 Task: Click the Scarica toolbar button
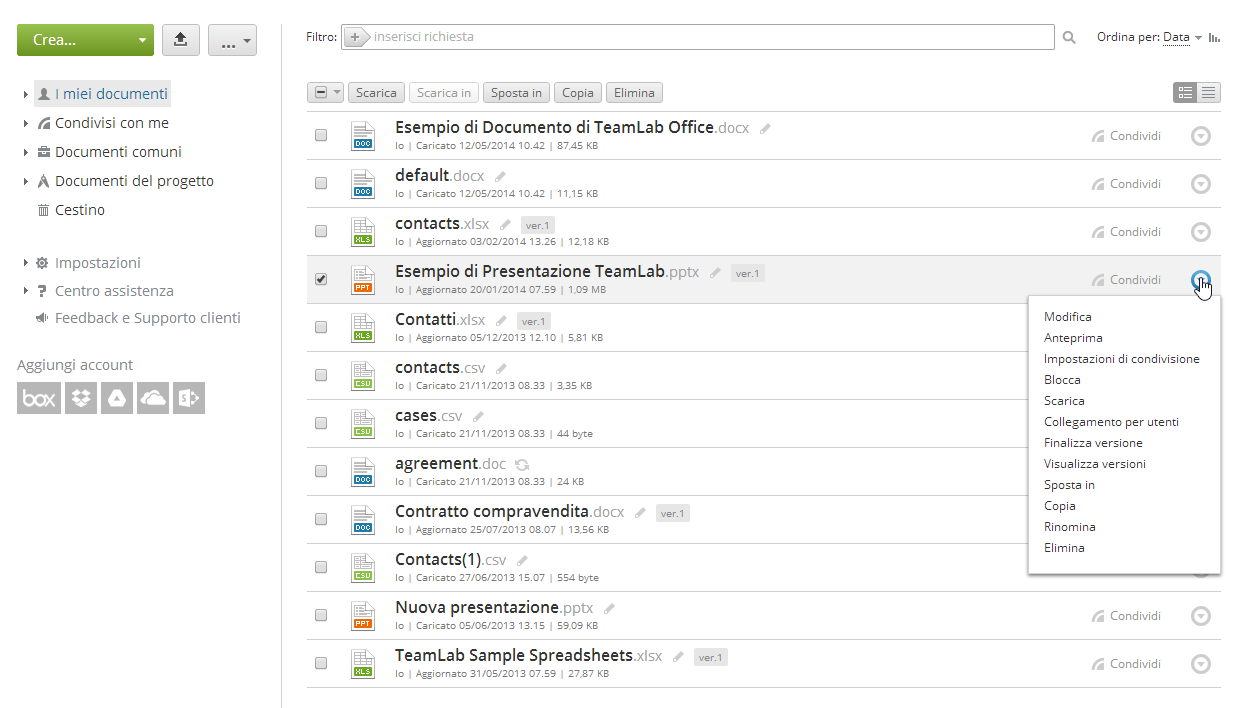pos(376,93)
